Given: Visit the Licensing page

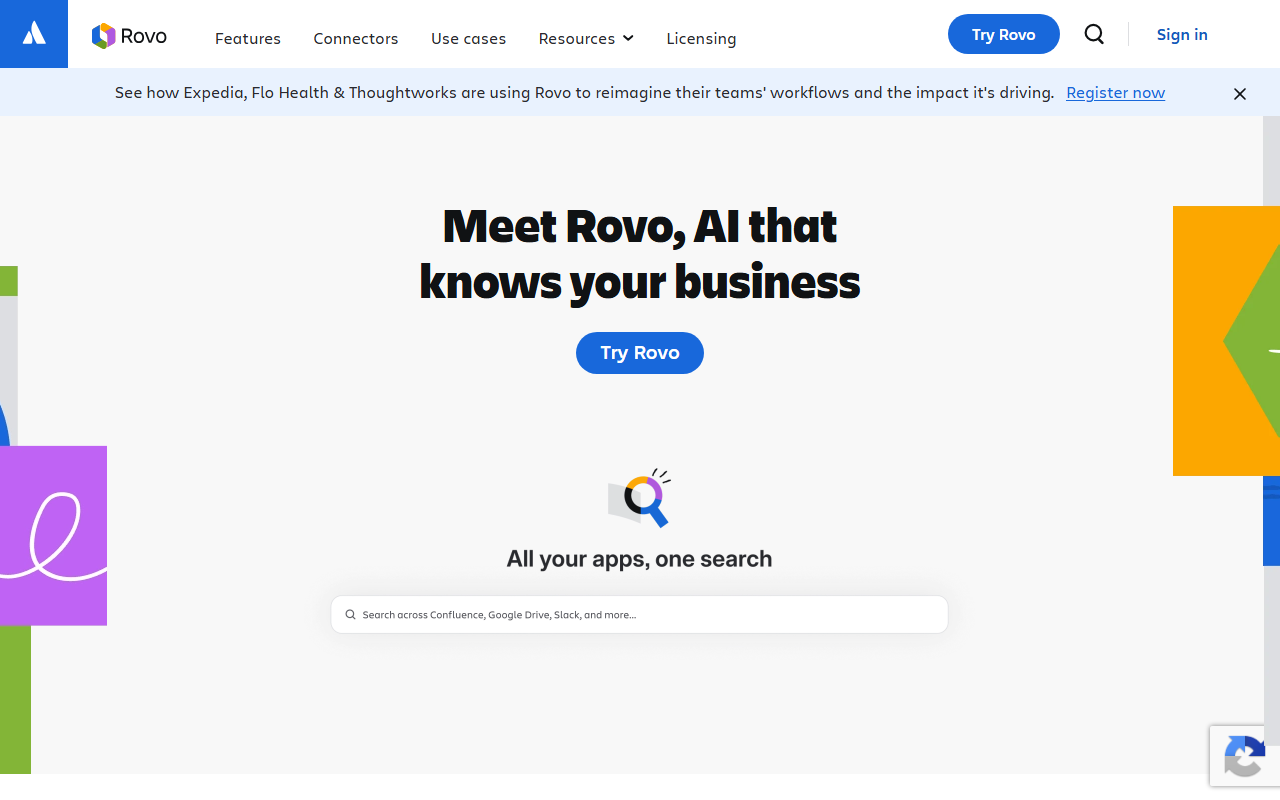Looking at the screenshot, I should (x=701, y=38).
